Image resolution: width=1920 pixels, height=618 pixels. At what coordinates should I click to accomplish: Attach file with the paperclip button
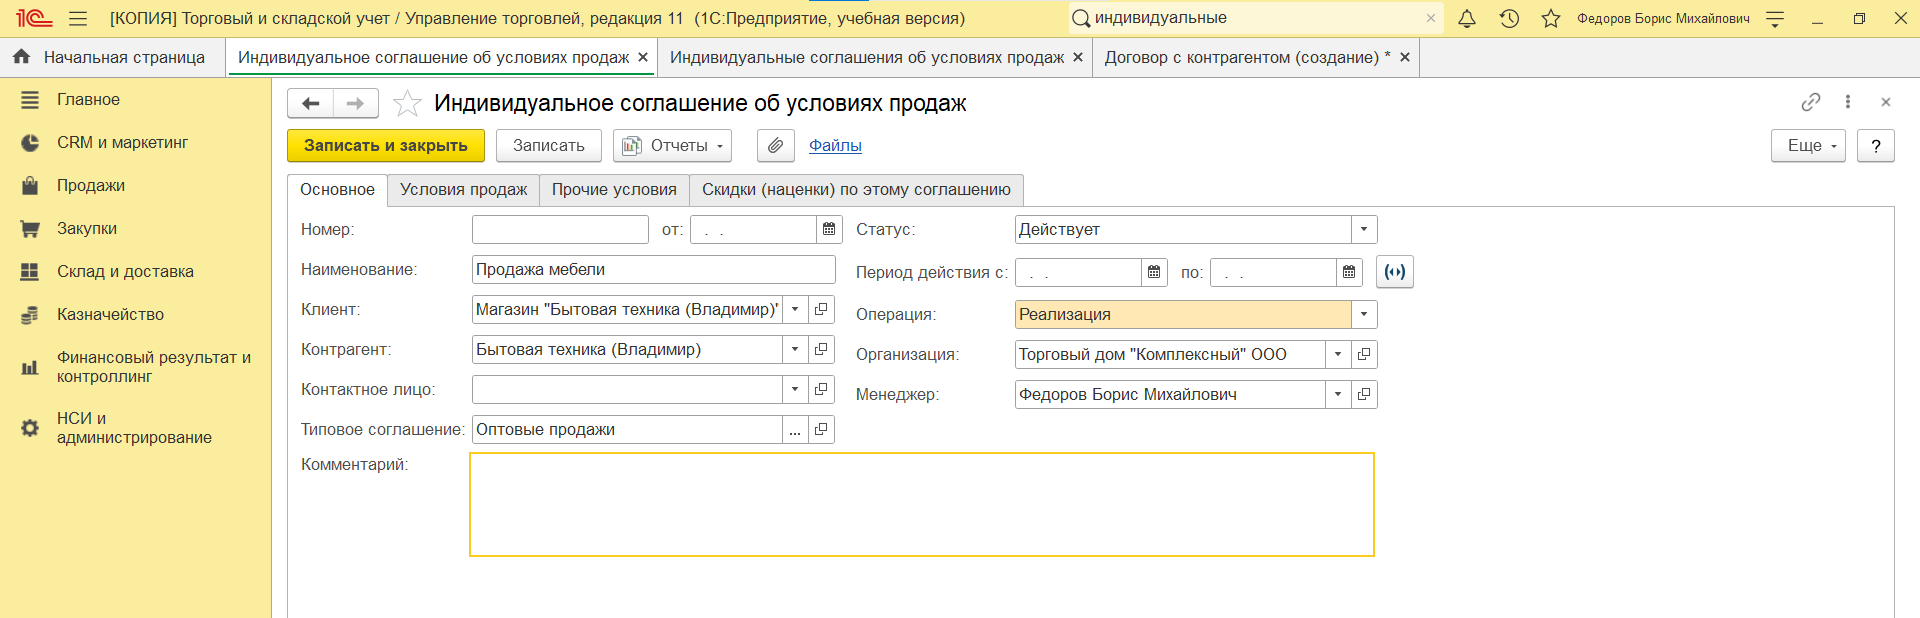(x=775, y=145)
